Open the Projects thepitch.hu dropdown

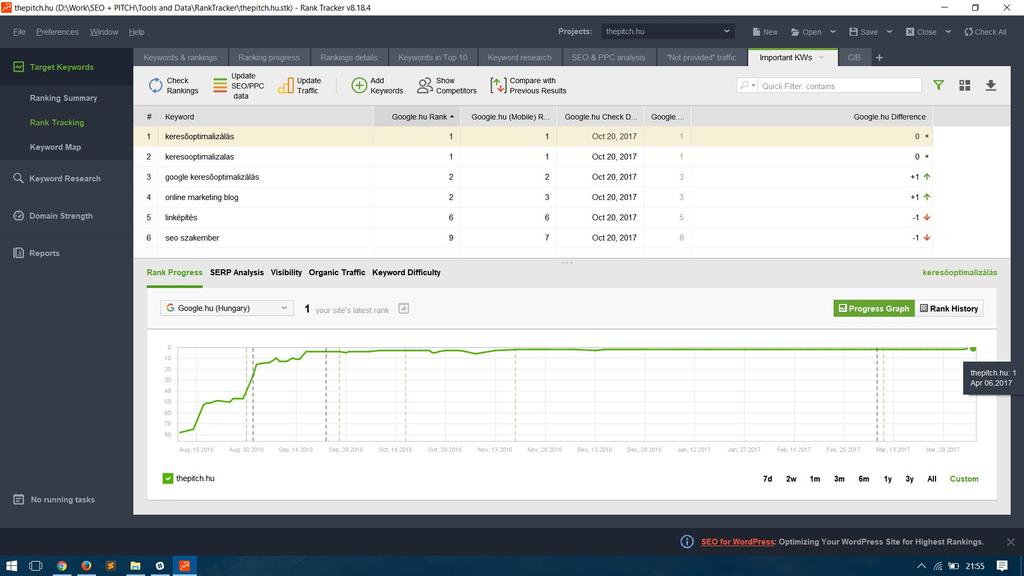667,31
